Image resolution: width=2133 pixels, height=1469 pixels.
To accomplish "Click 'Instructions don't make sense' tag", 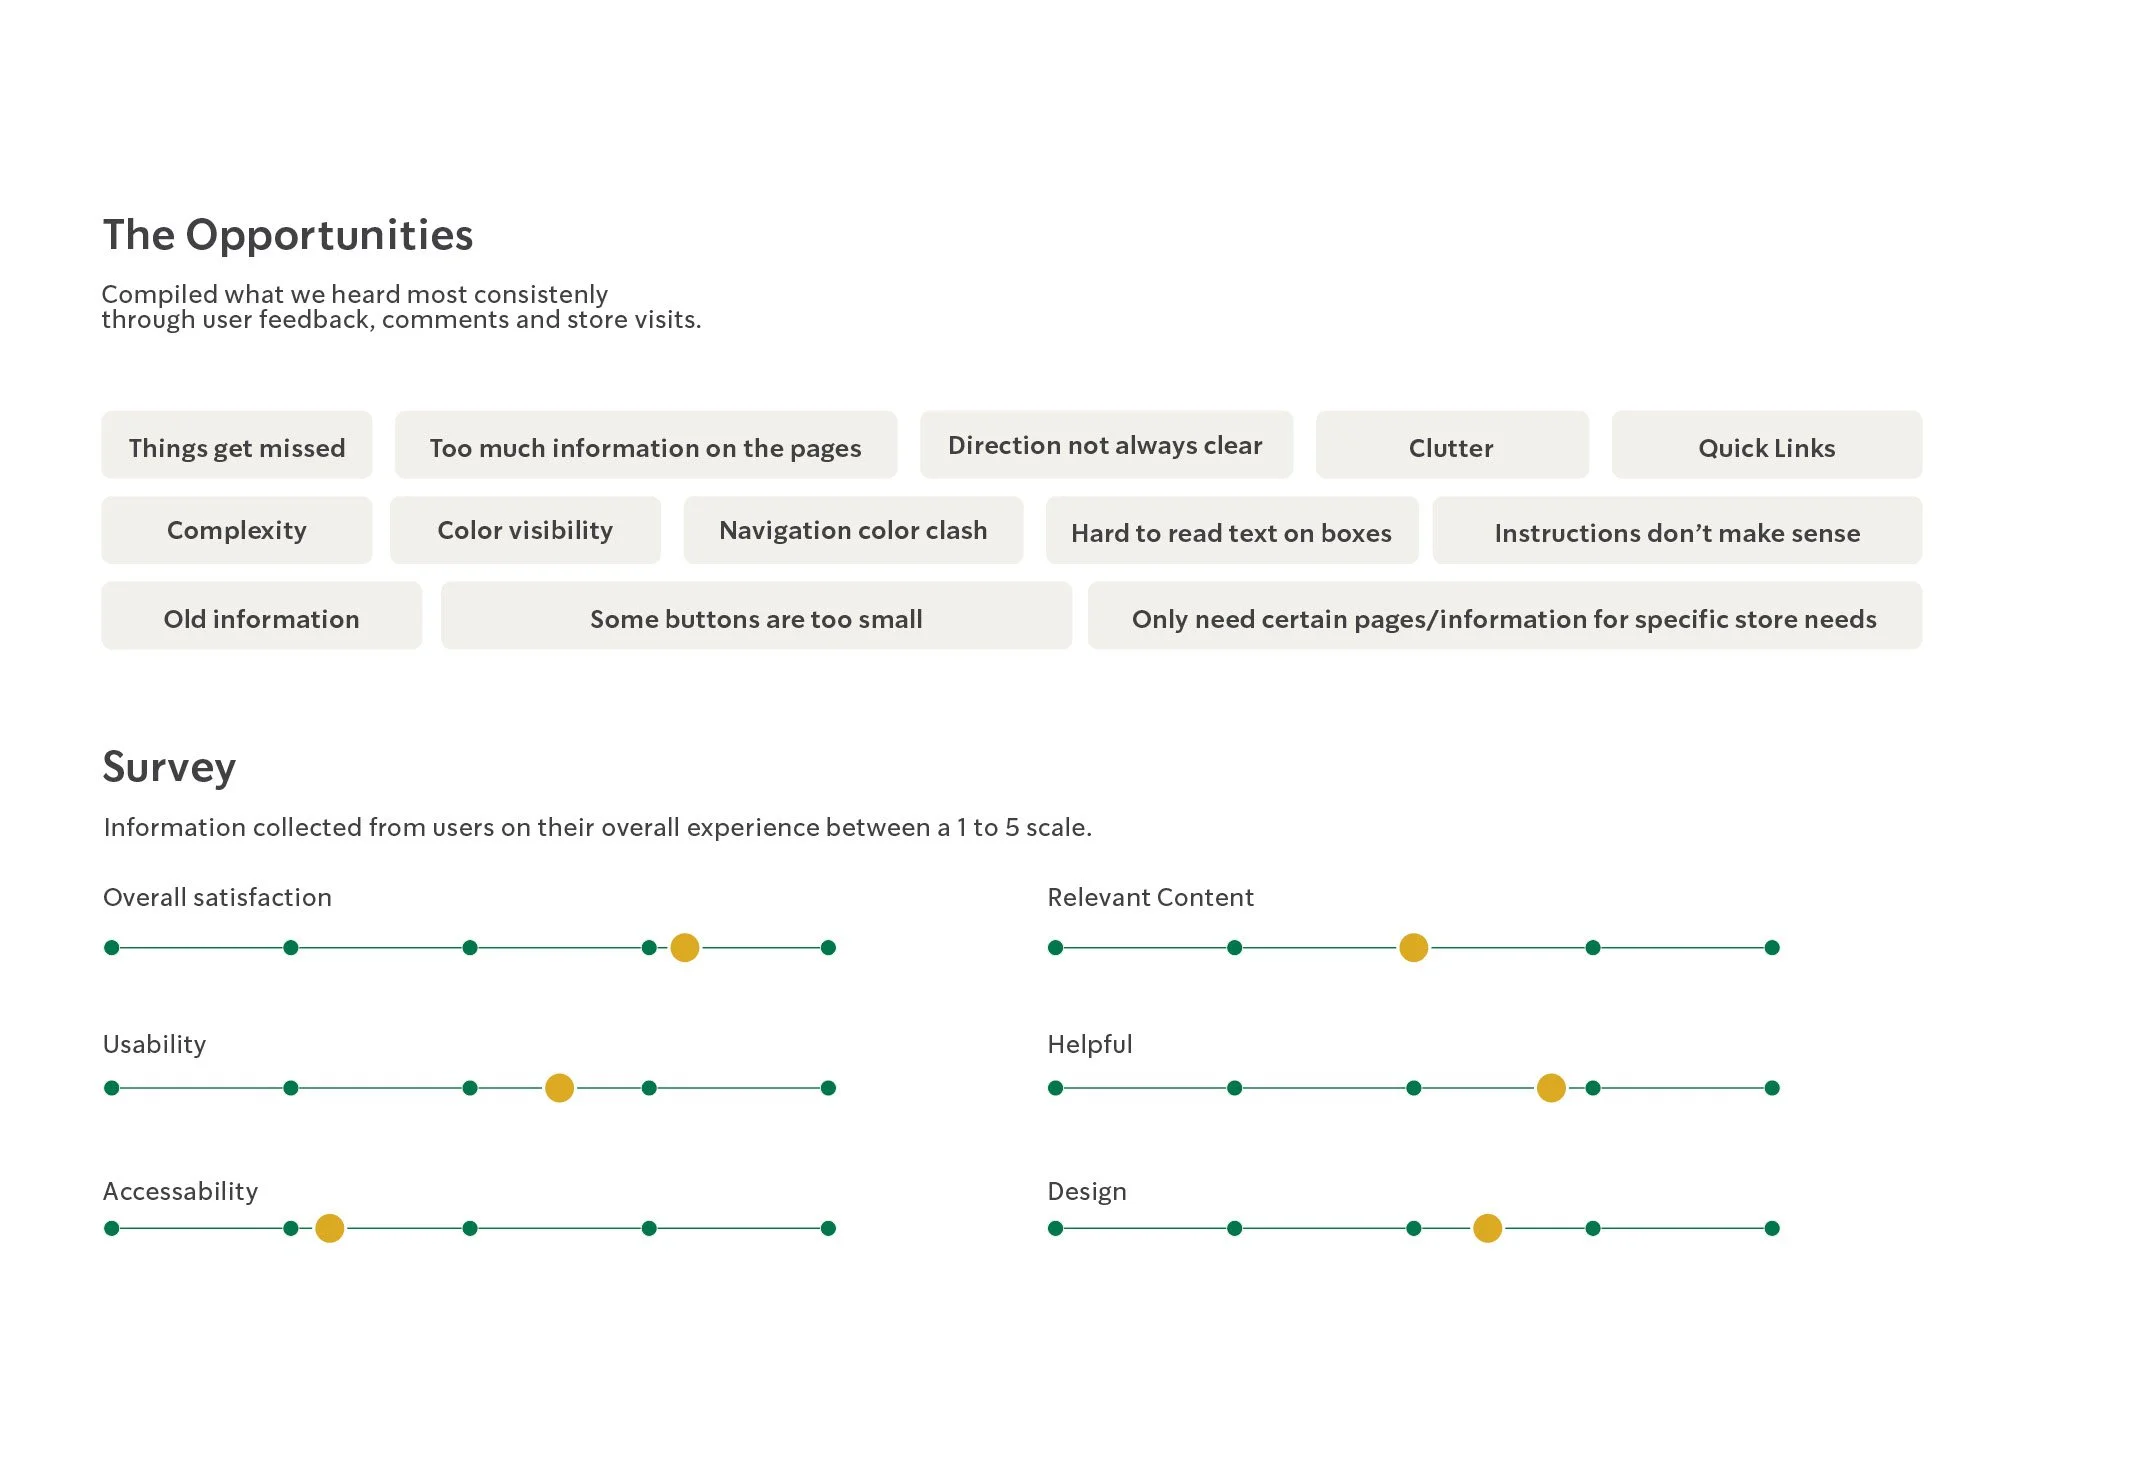I will tap(1677, 531).
